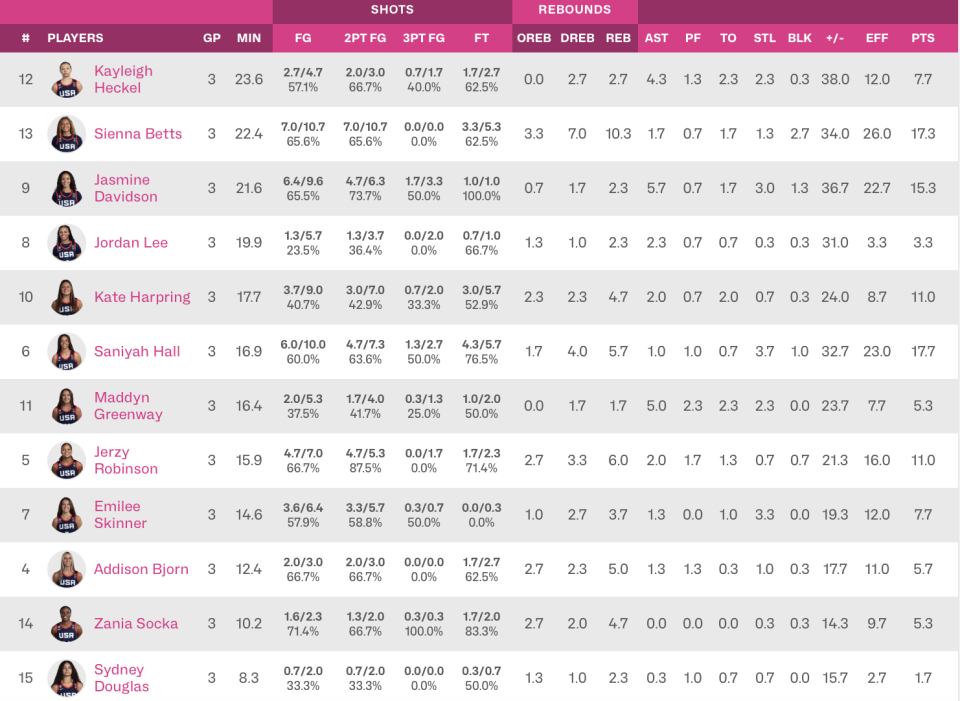Click Jordan Lee headshot photo

pyautogui.click(x=66, y=243)
